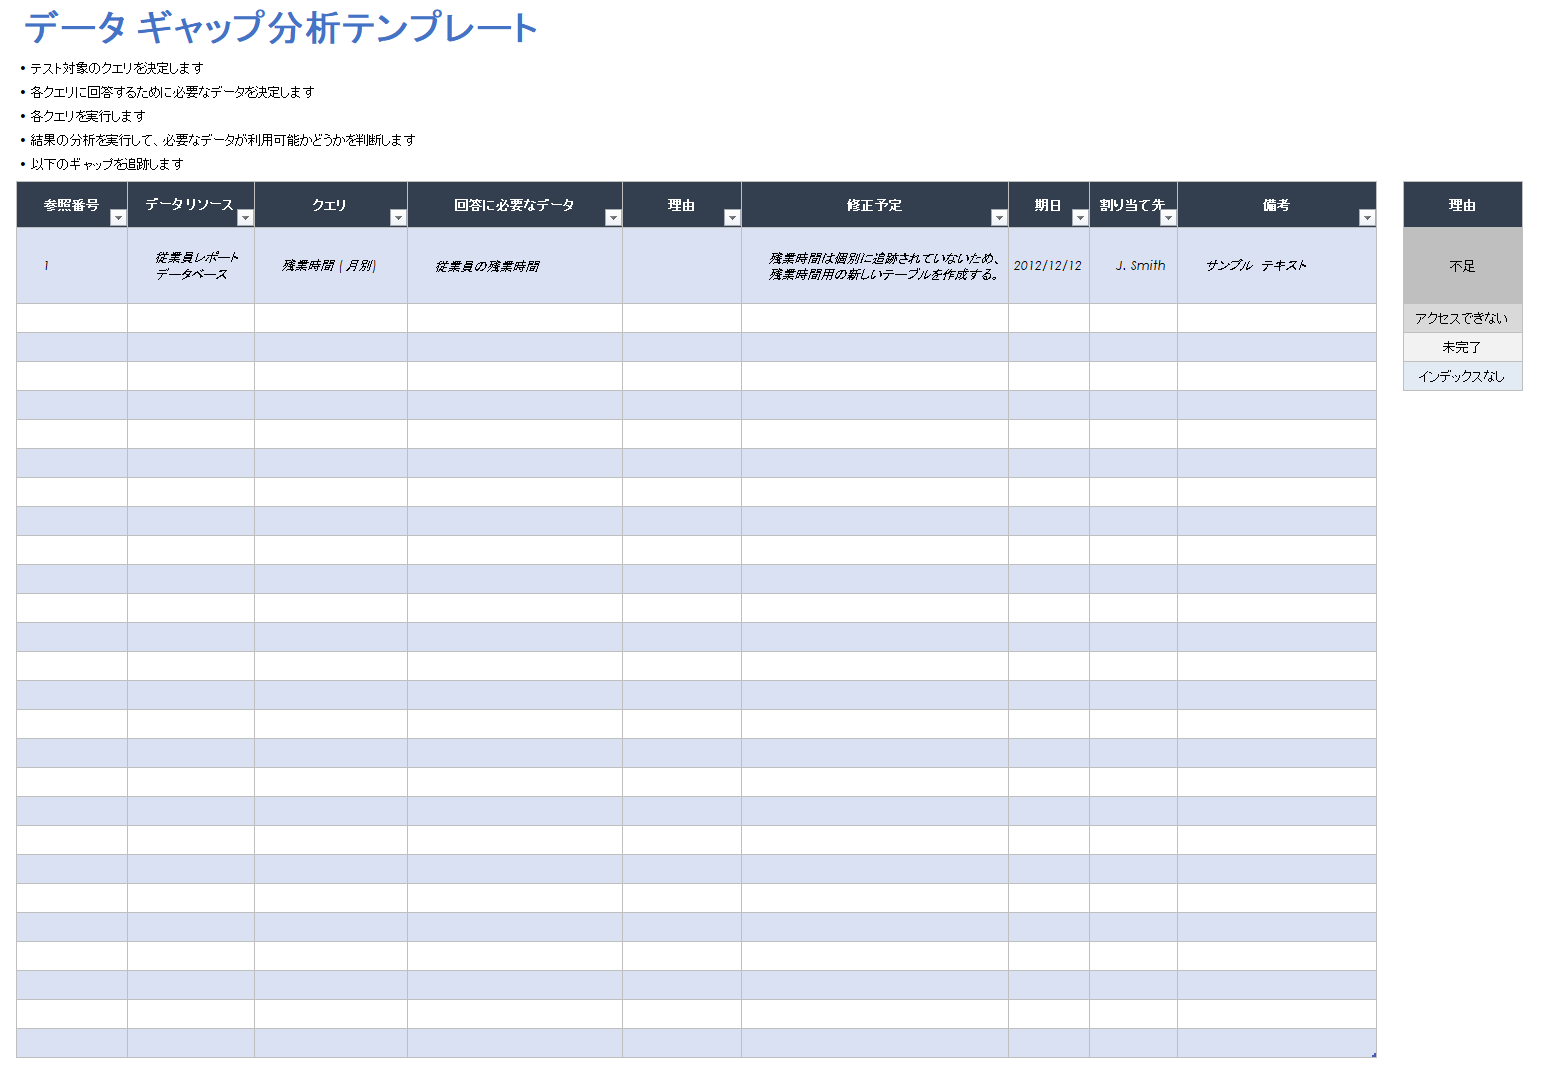Screen dimensions: 1545x1071
Task: Select the 残業時間 (月別) query cell
Action: point(331,266)
